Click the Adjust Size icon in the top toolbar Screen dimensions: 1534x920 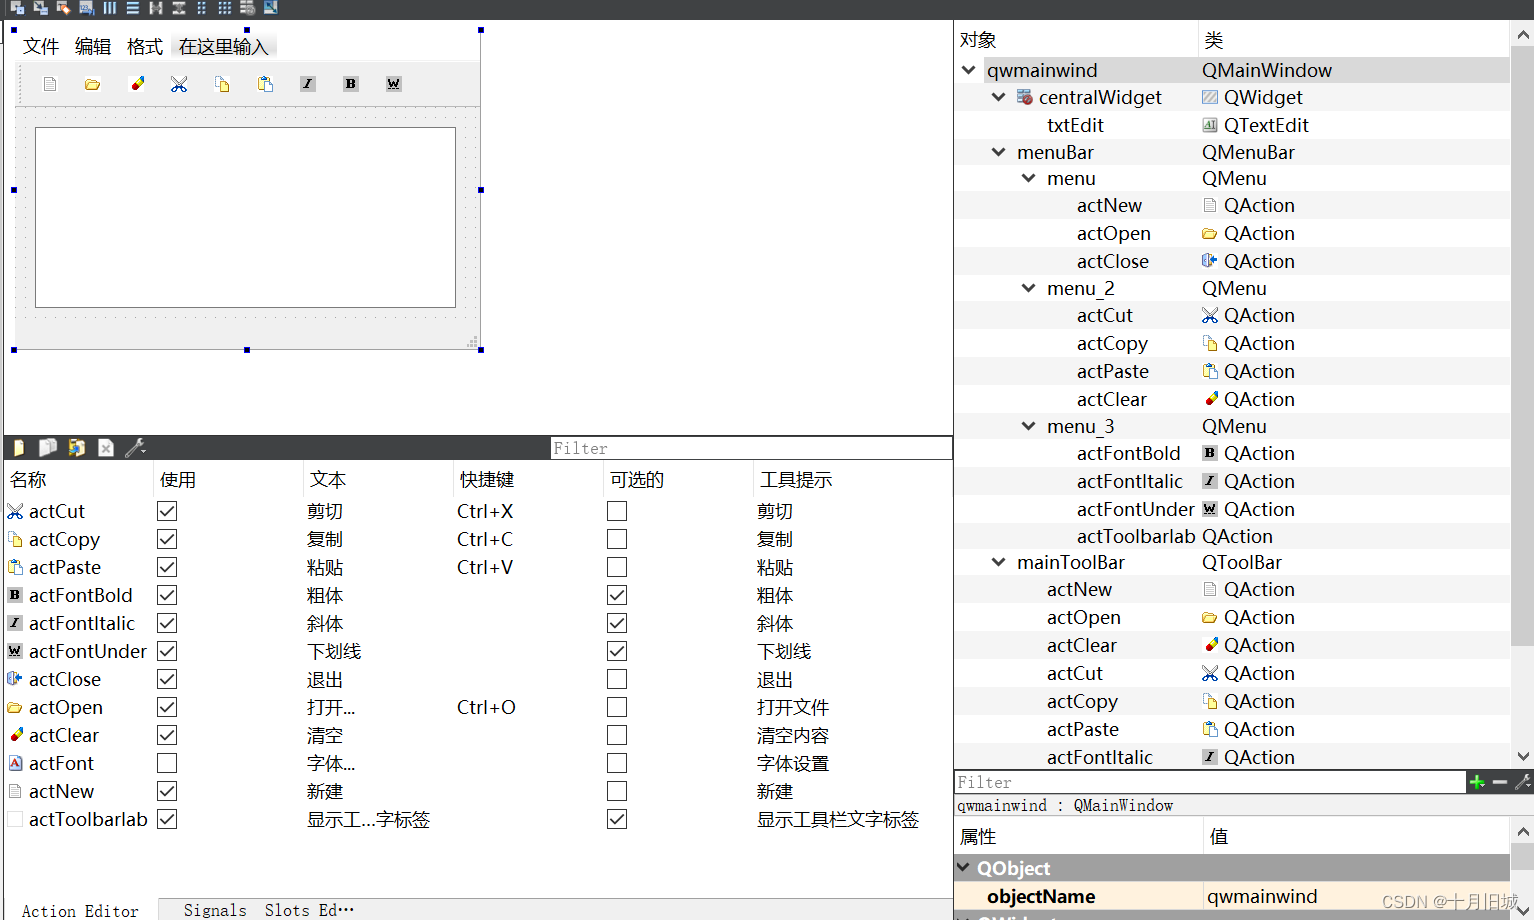click(x=271, y=9)
